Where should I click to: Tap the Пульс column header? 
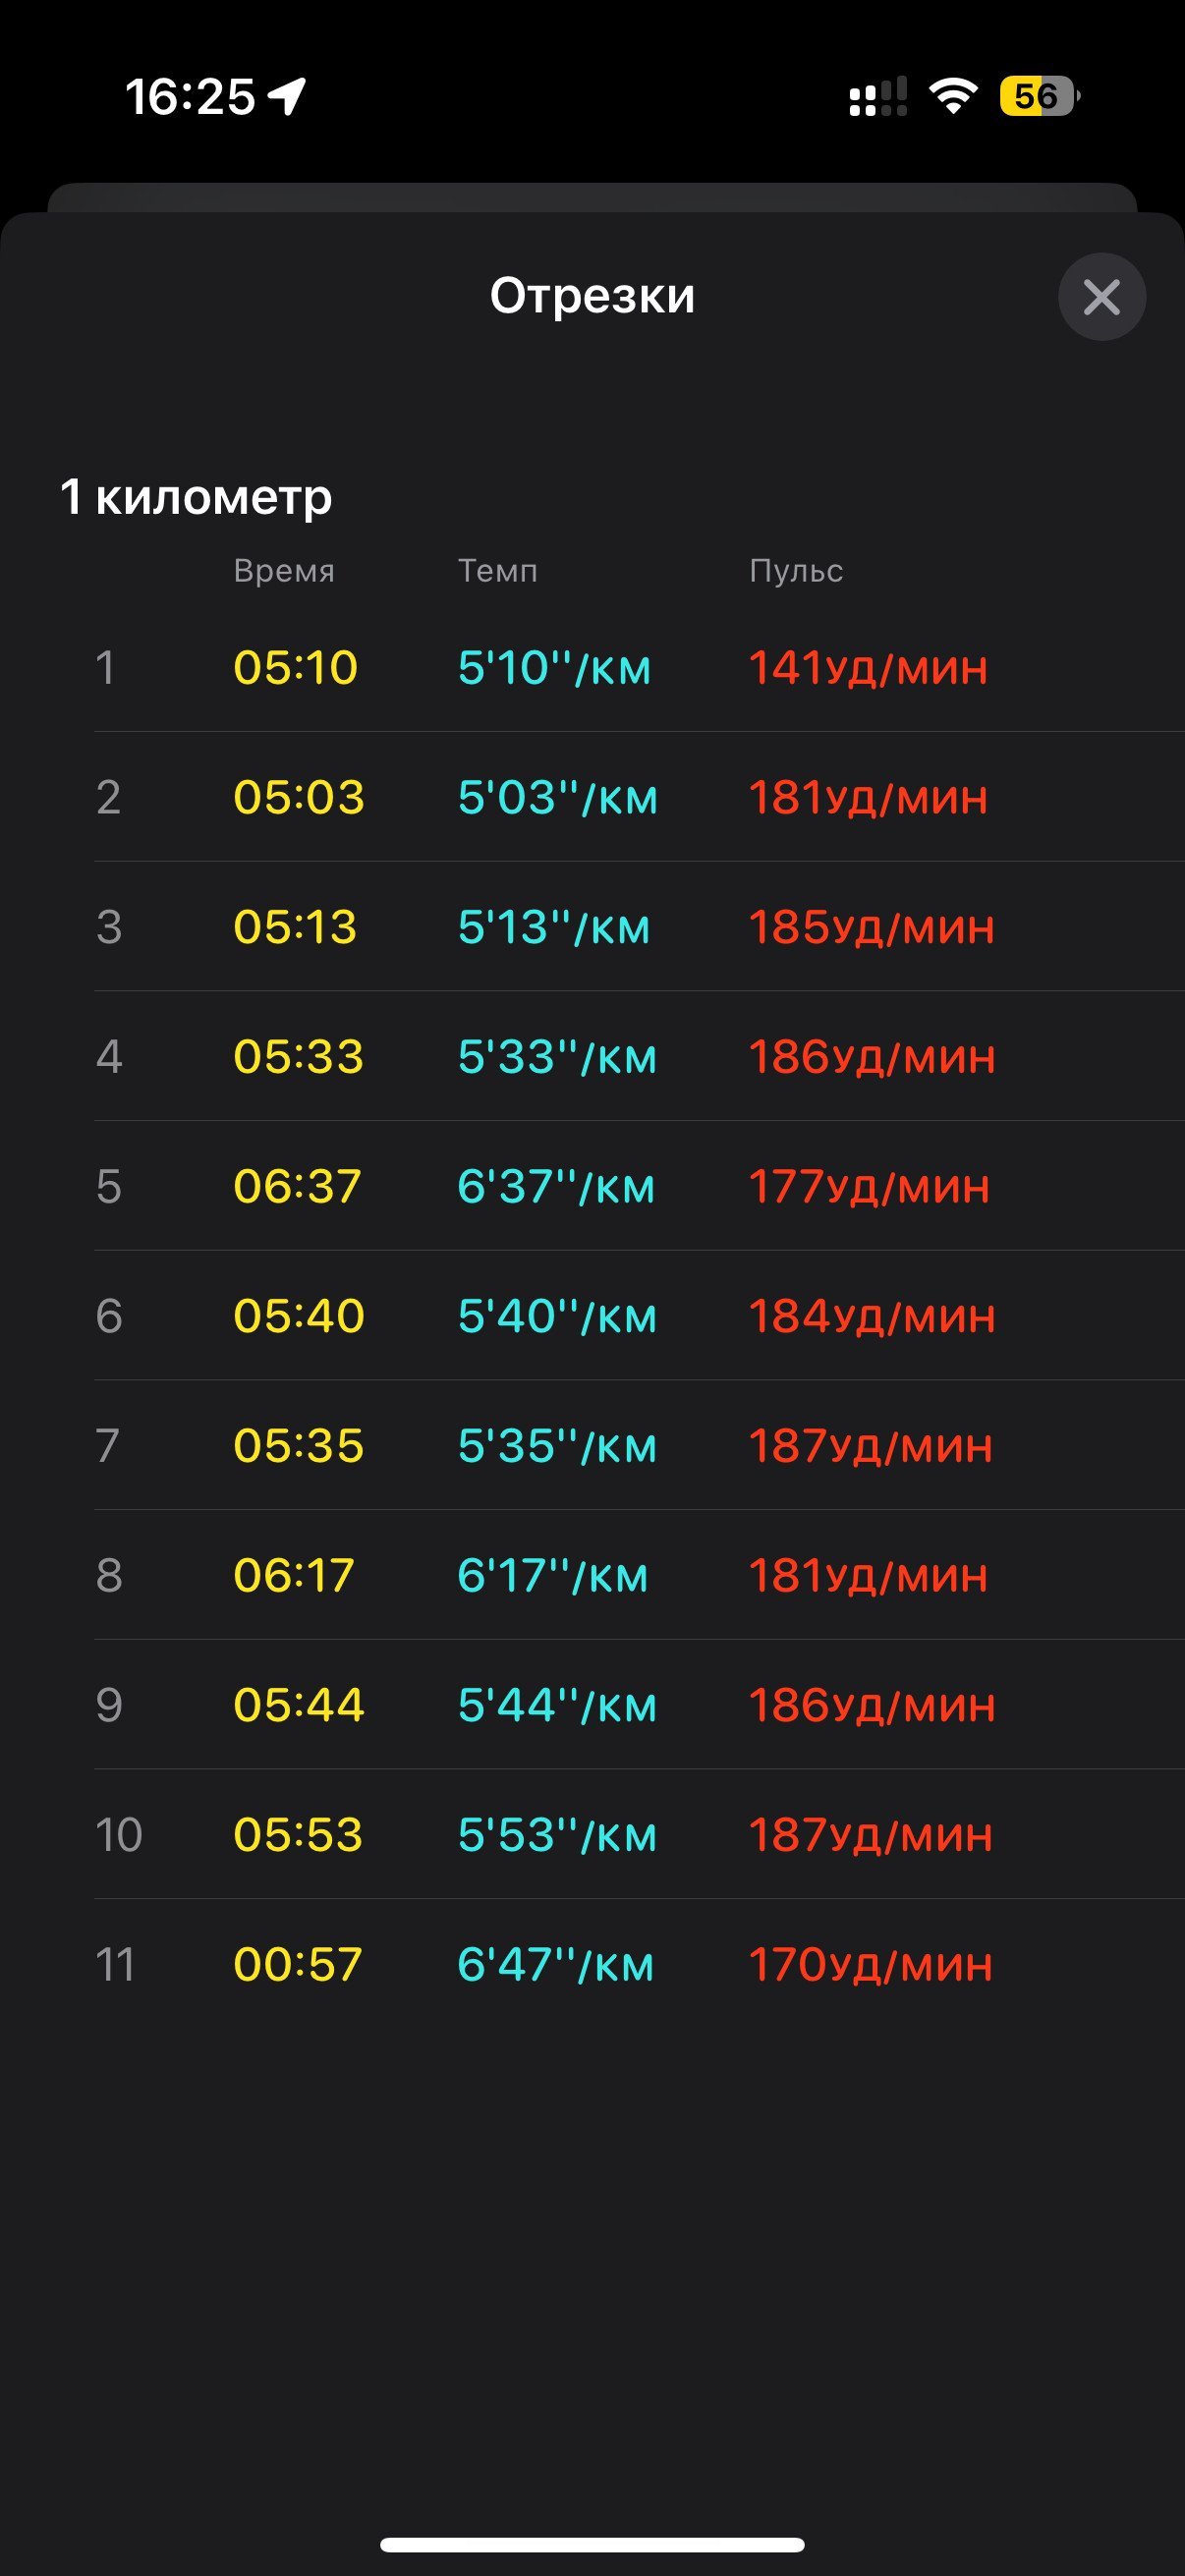click(x=796, y=571)
